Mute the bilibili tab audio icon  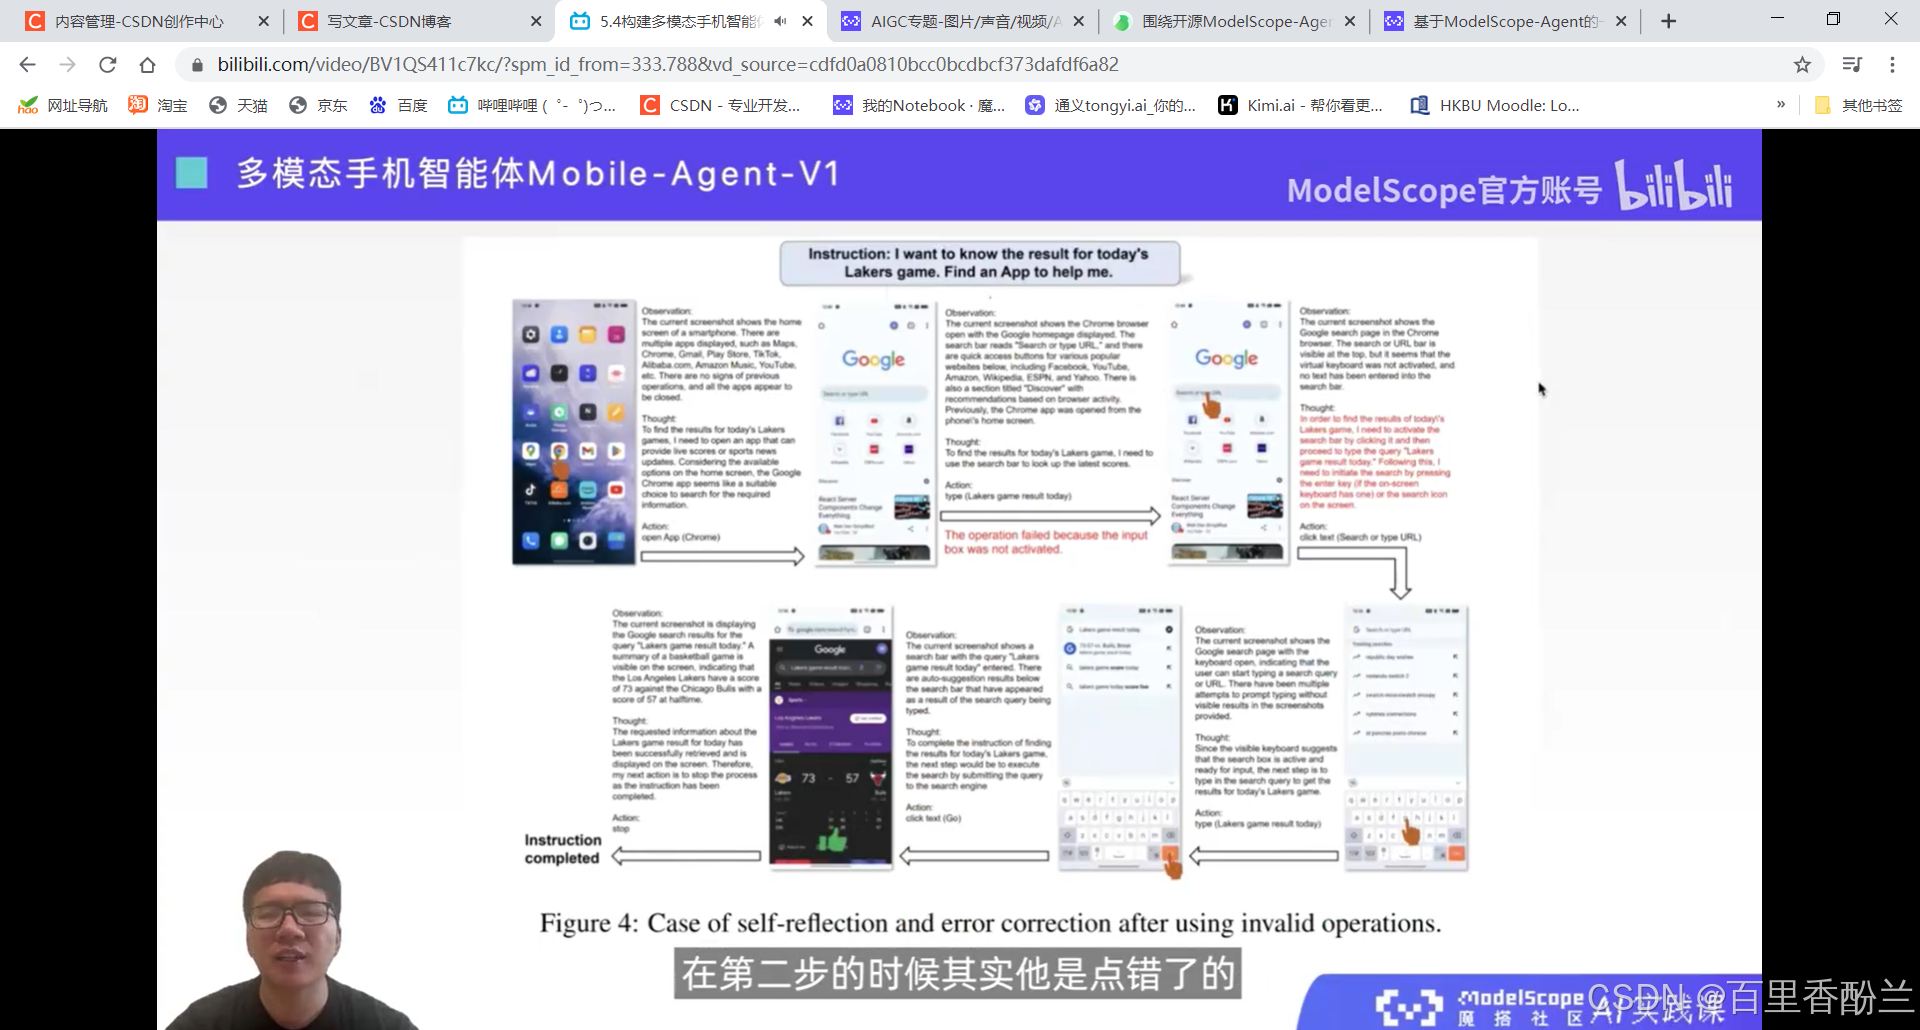pos(780,21)
